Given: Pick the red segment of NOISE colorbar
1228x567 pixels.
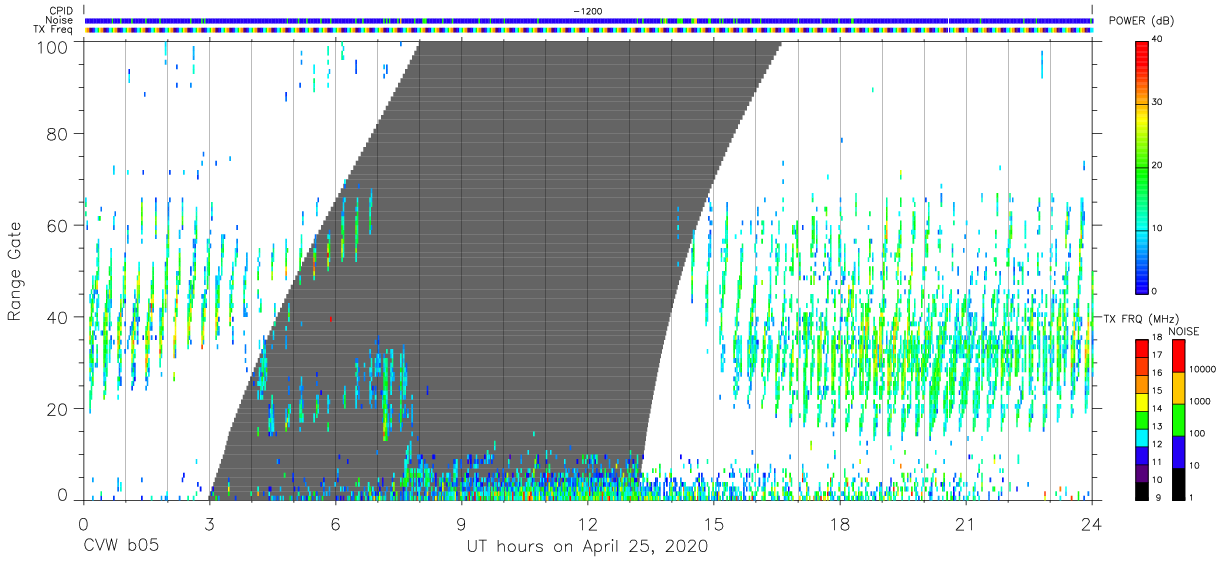Looking at the screenshot, I should tap(1179, 355).
